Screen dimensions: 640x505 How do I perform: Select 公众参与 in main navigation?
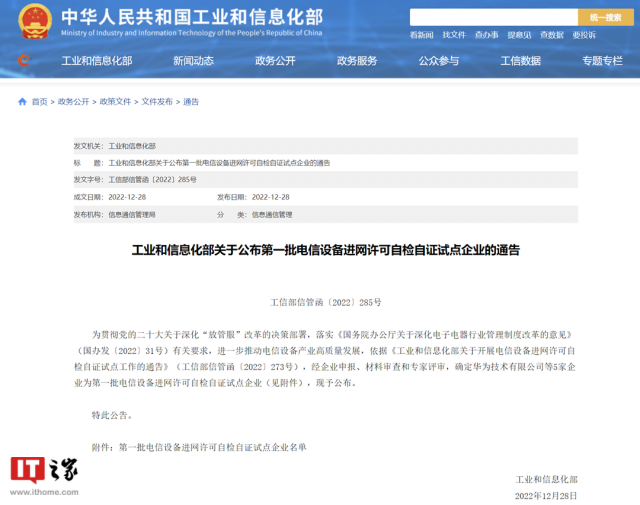(439, 61)
